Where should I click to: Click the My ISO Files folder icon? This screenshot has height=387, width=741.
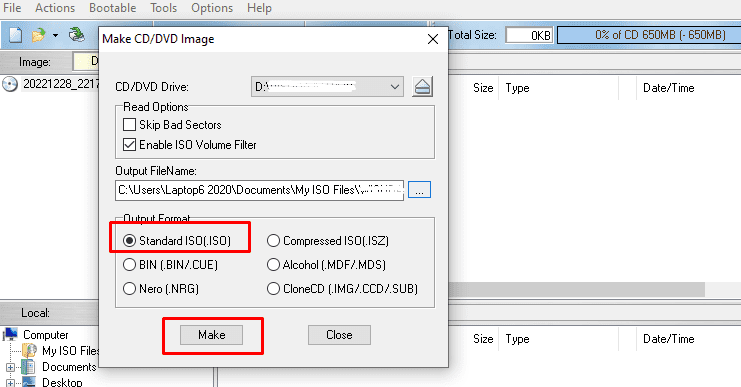tap(30, 351)
